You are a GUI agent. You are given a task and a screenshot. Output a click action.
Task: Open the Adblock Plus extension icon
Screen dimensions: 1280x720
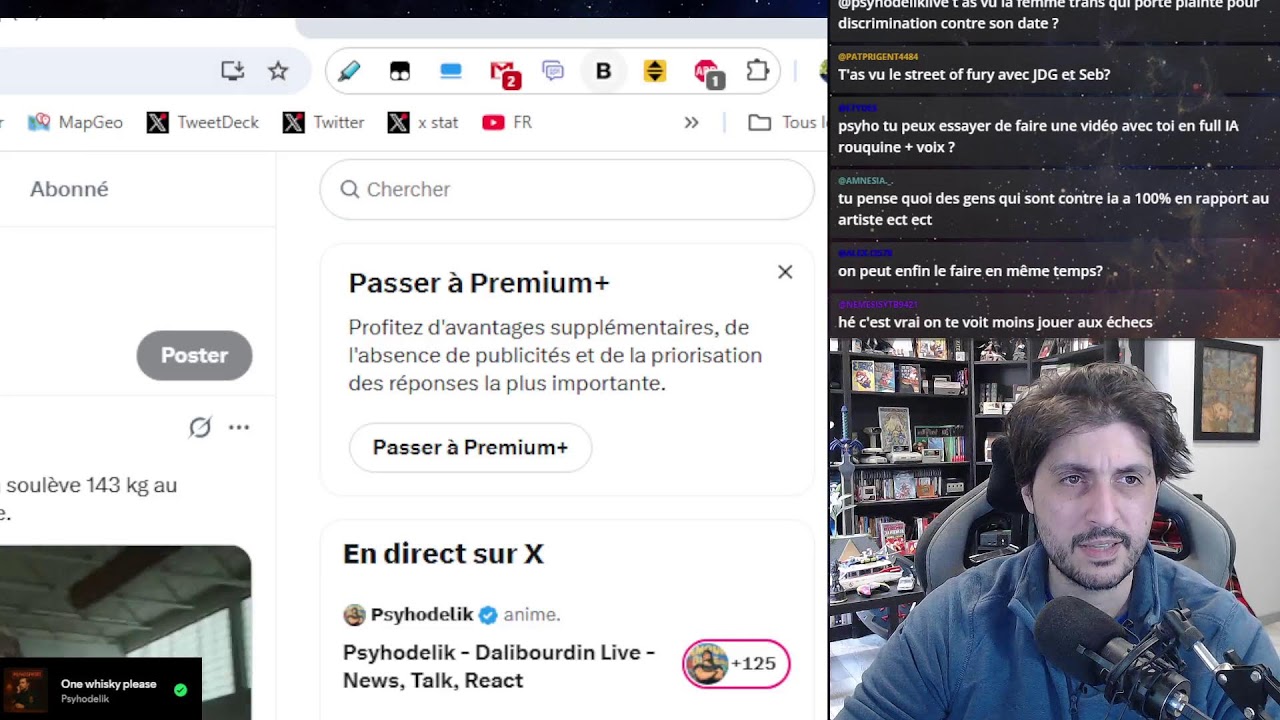pyautogui.click(x=708, y=73)
